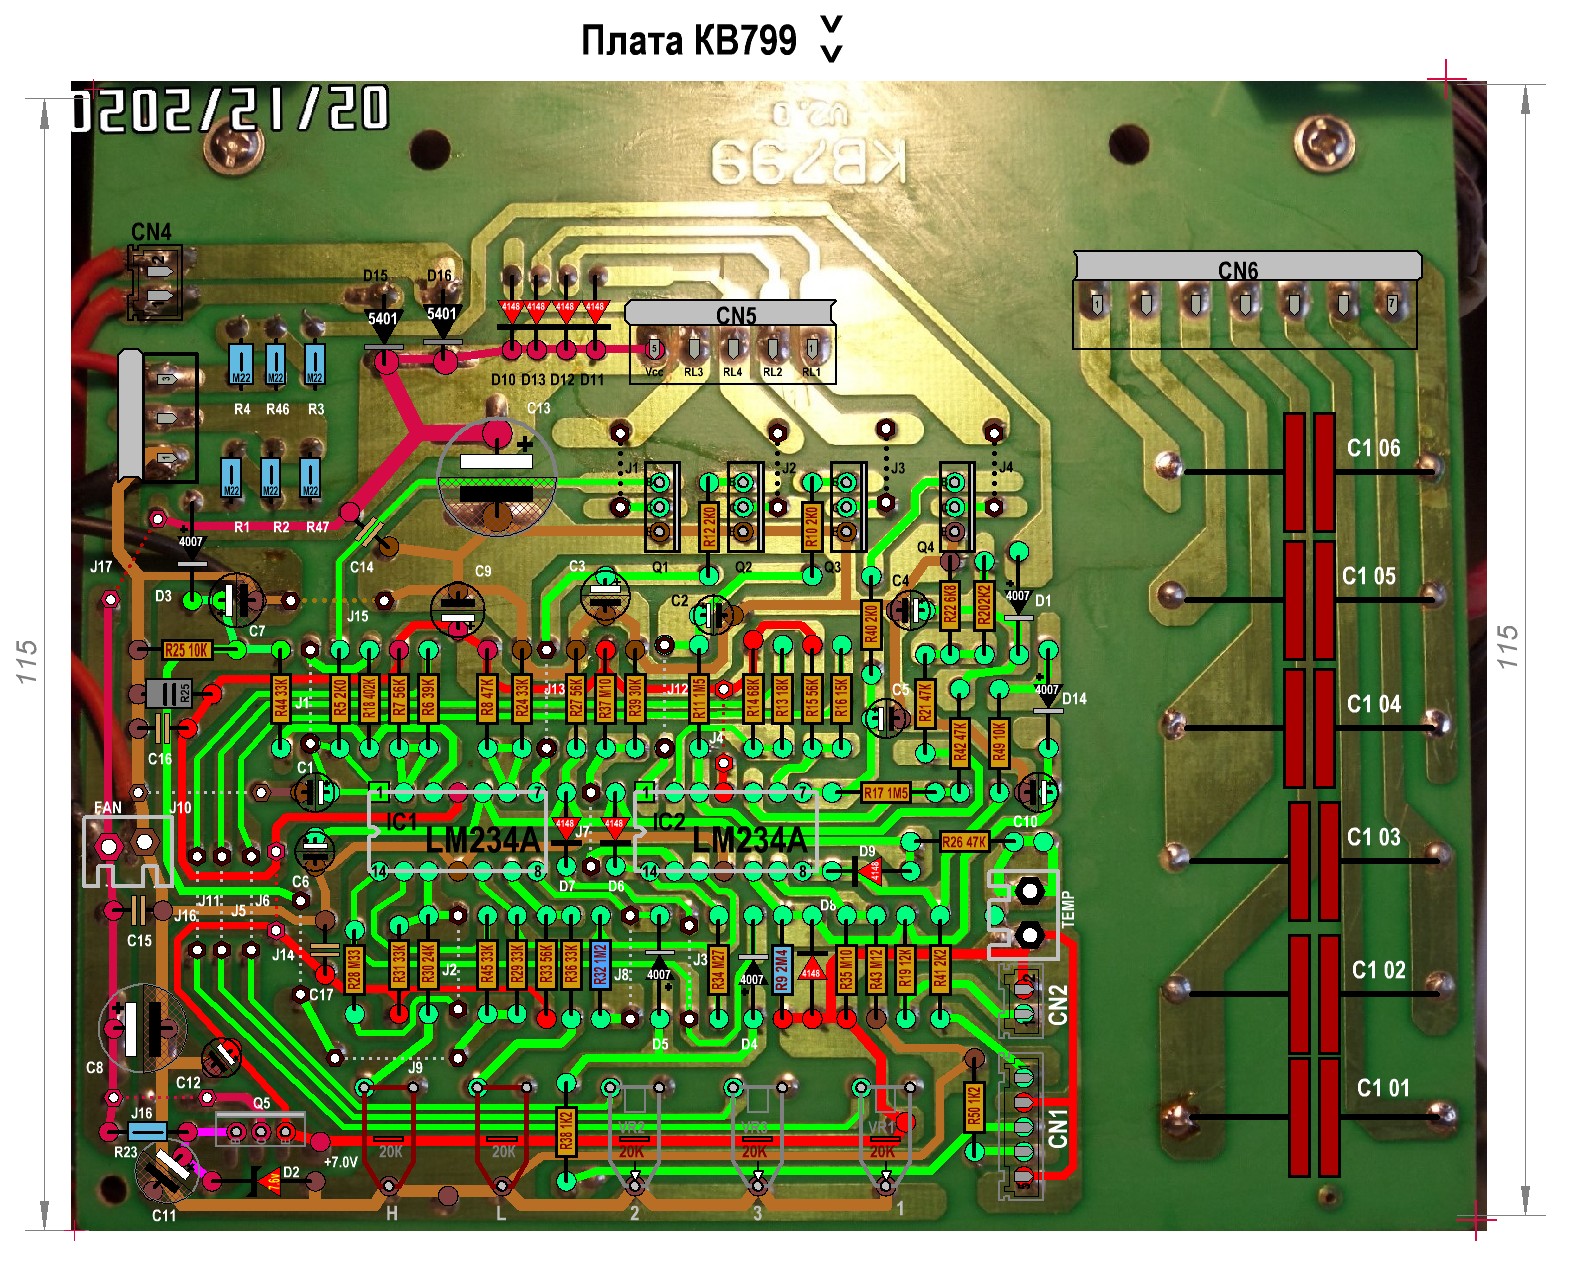Click the C16 capacitor label
Screen dimensions: 1575x1280
click(x=160, y=759)
